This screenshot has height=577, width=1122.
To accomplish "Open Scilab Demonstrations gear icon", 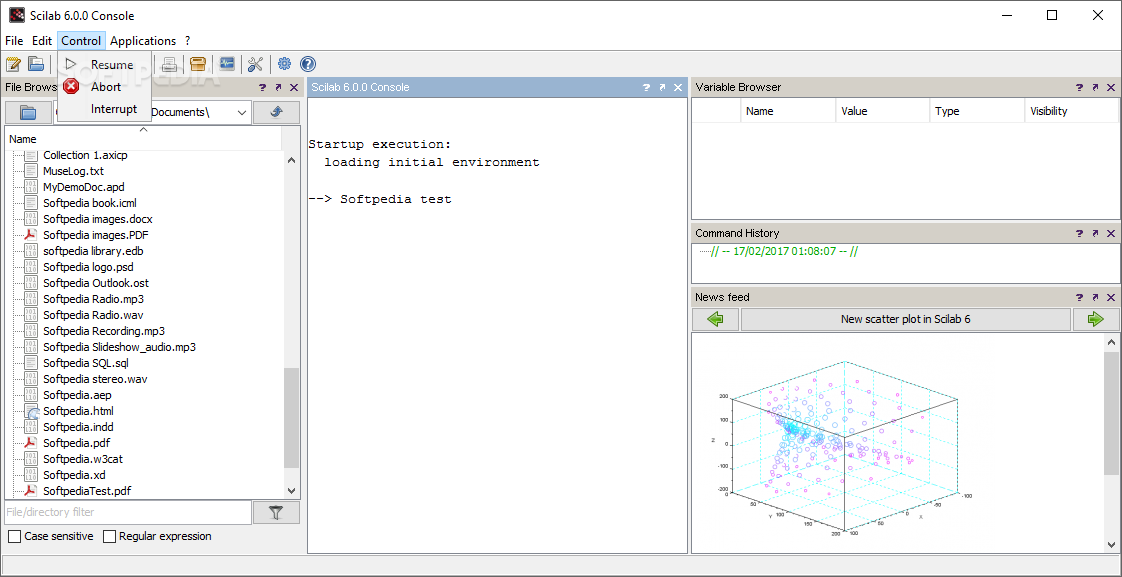I will coord(284,64).
